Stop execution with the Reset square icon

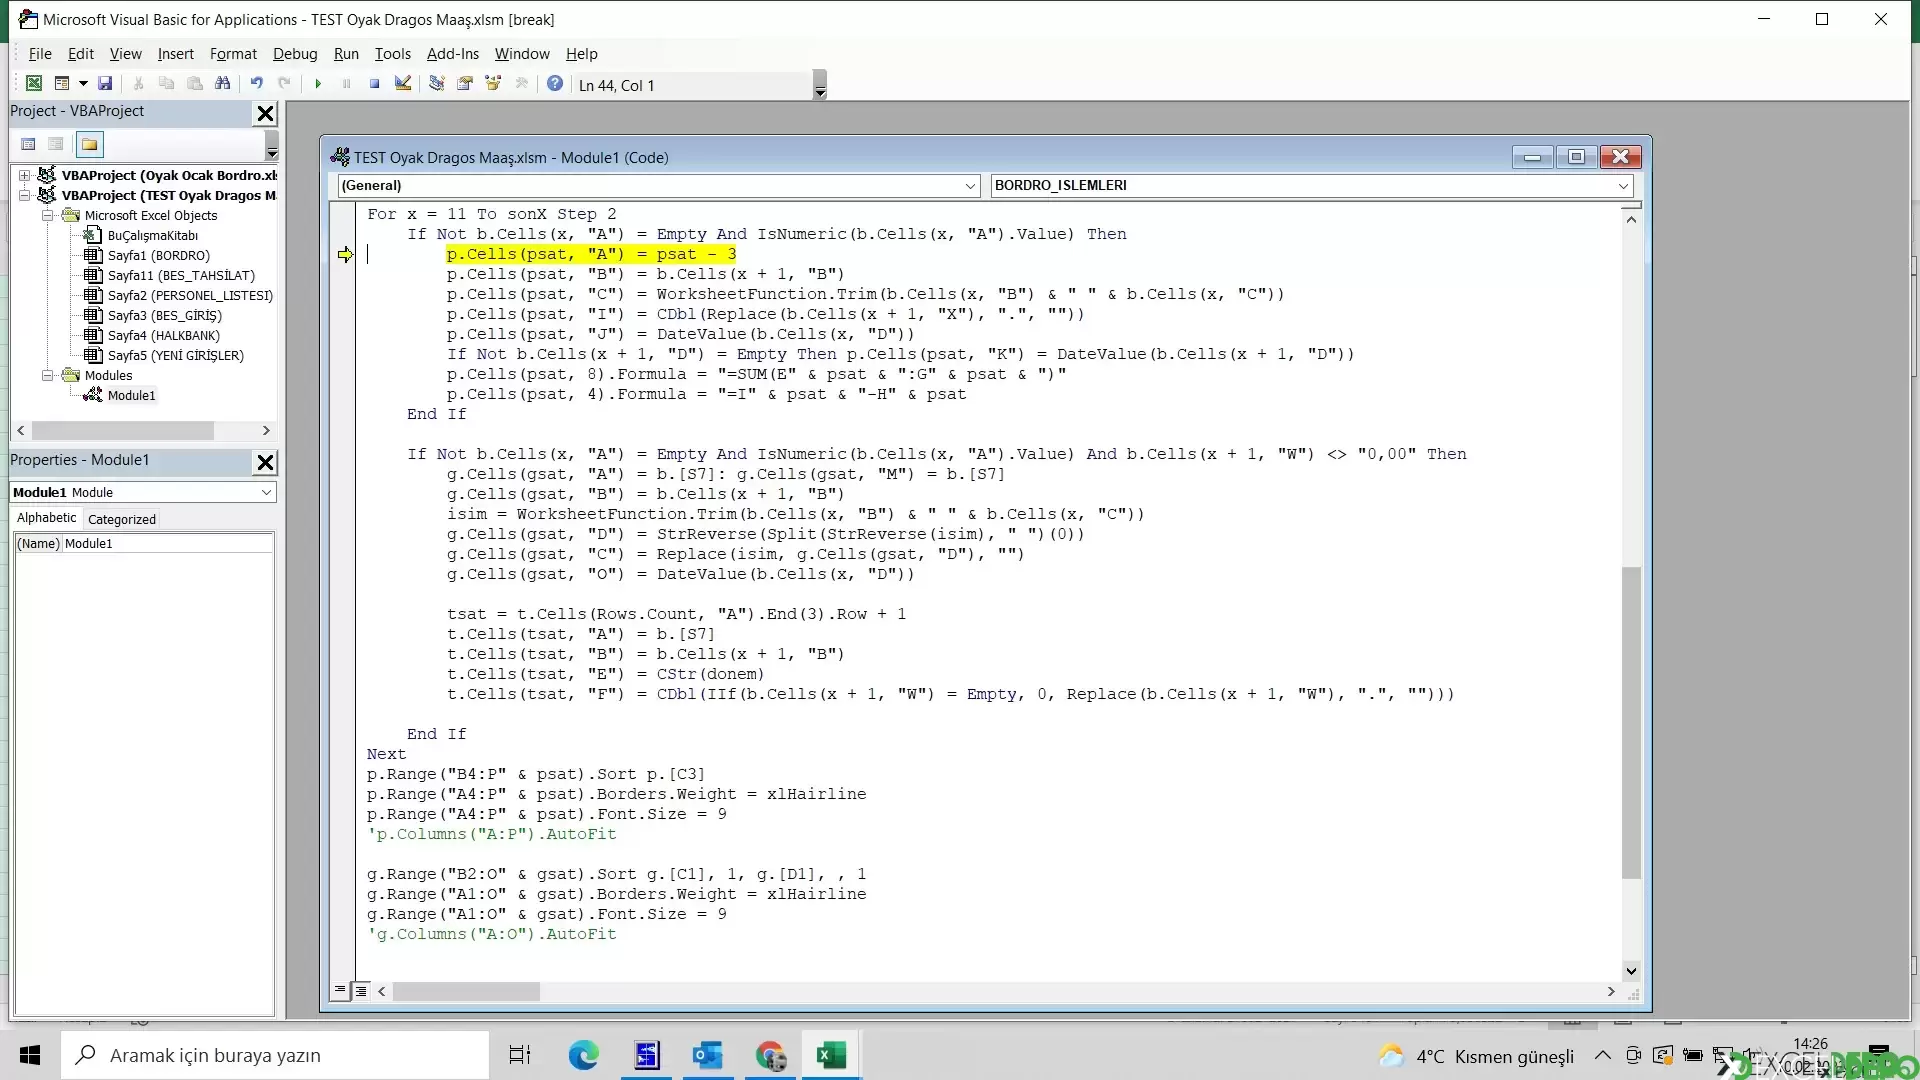pyautogui.click(x=374, y=84)
